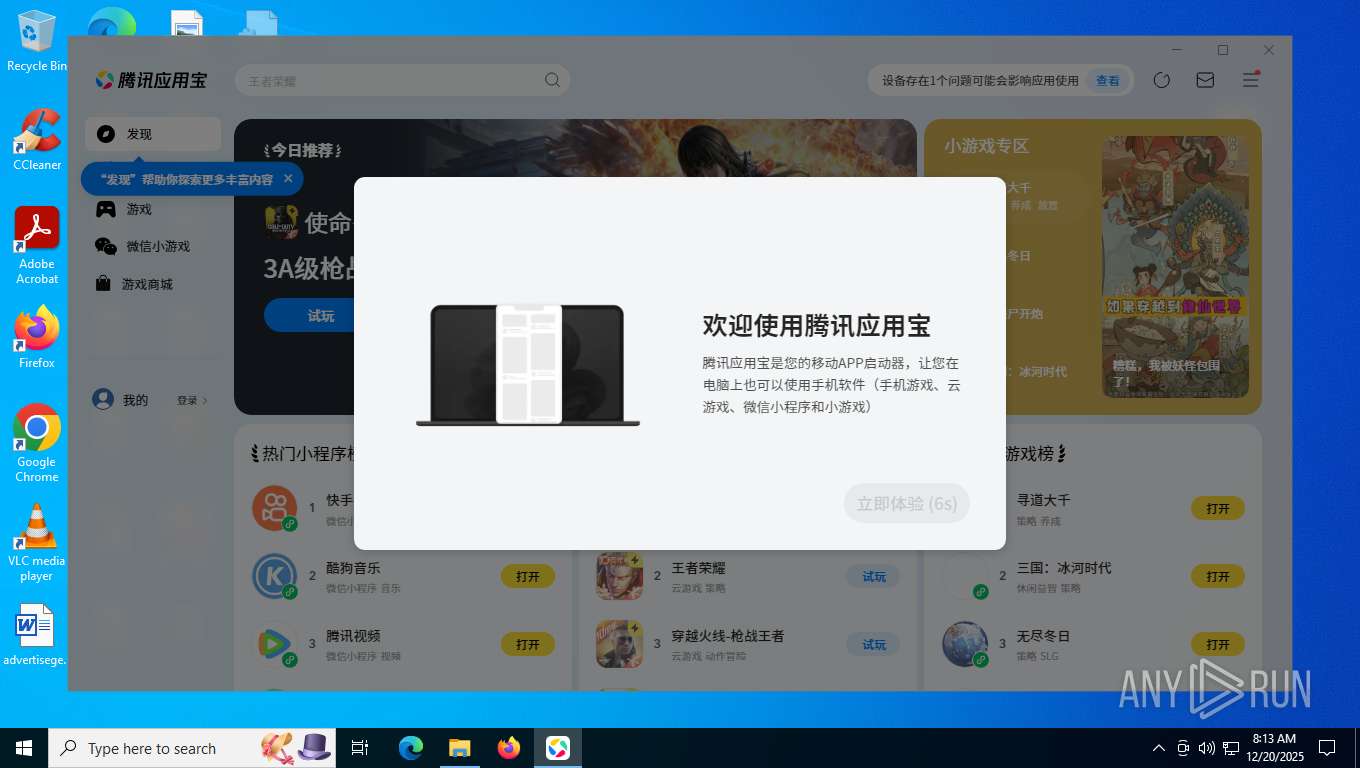Select 发现 in the sidebar
Viewport: 1360px width, 768px height.
pyautogui.click(x=153, y=134)
